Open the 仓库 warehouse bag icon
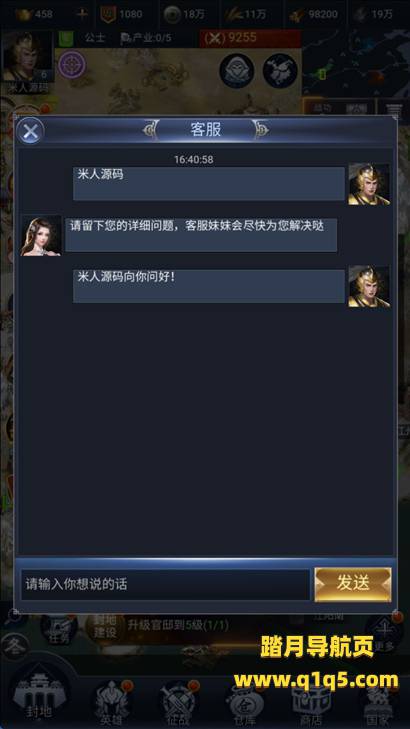Viewport: 410px width, 729px height. pyautogui.click(x=244, y=704)
